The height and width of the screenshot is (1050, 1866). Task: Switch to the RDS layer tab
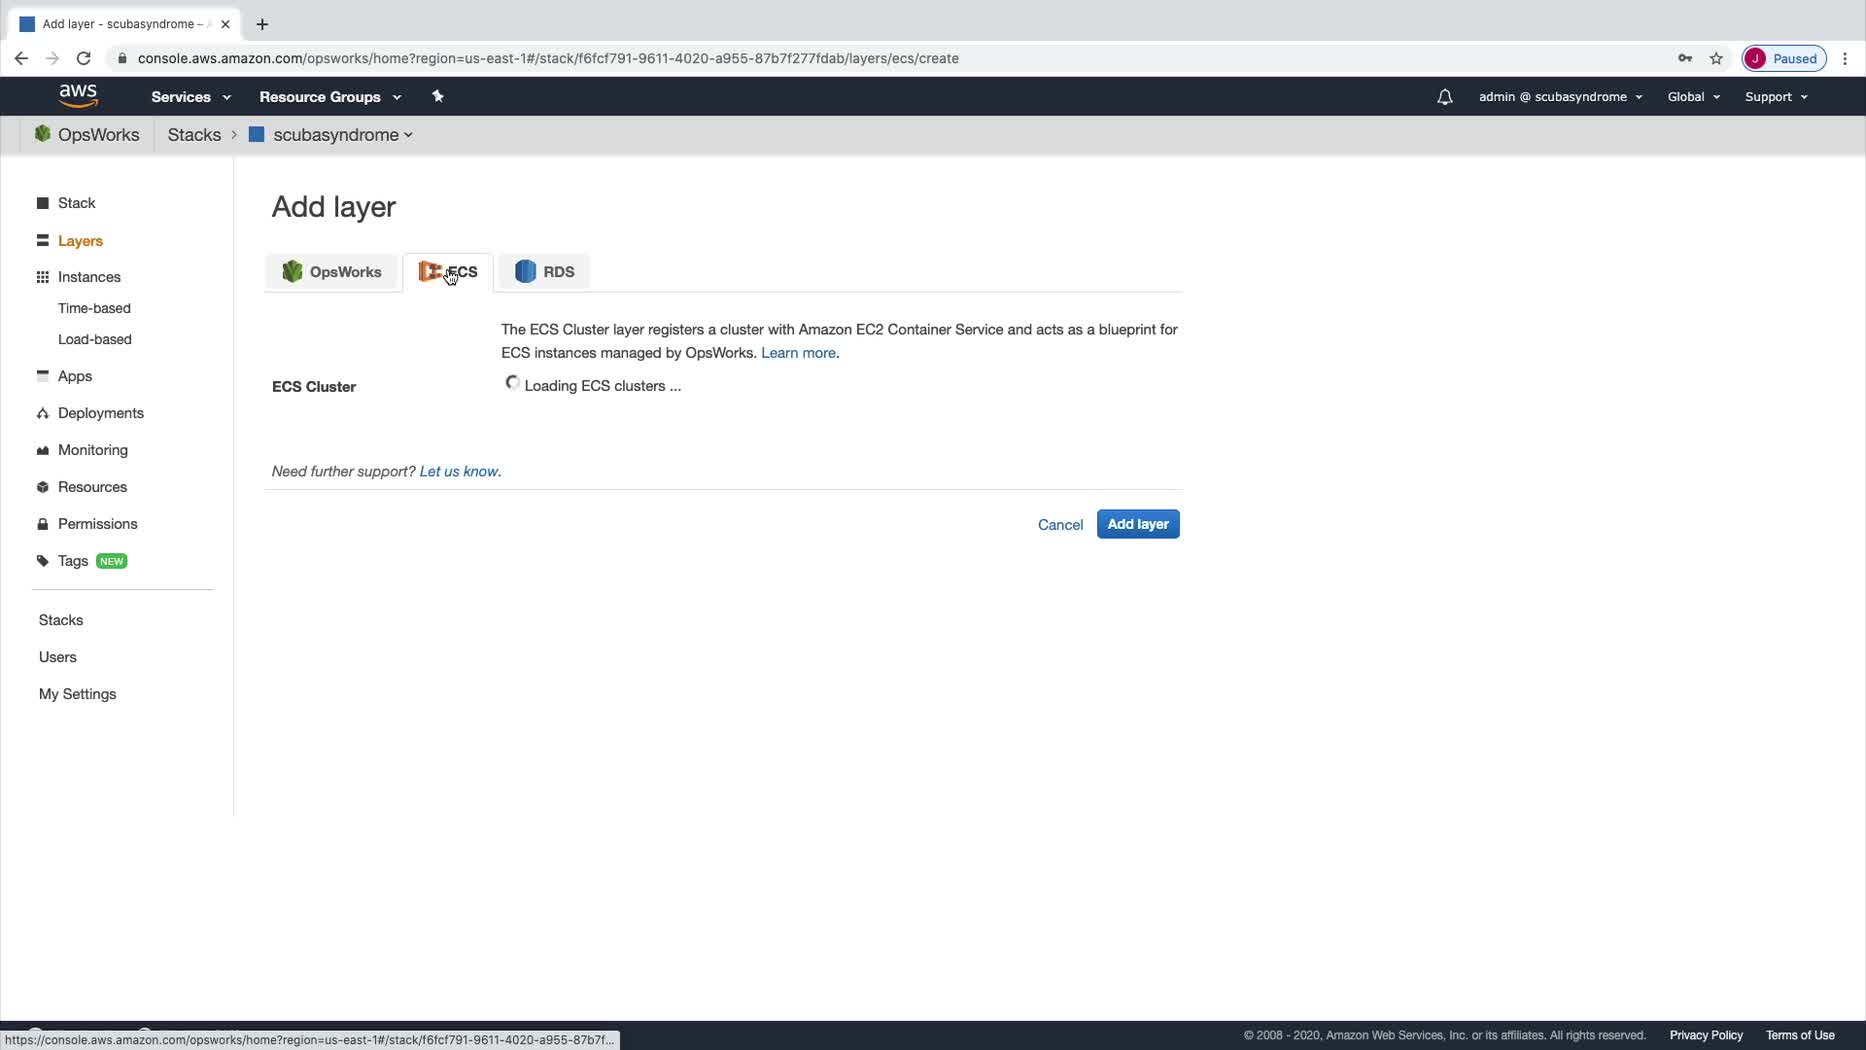pyautogui.click(x=545, y=272)
